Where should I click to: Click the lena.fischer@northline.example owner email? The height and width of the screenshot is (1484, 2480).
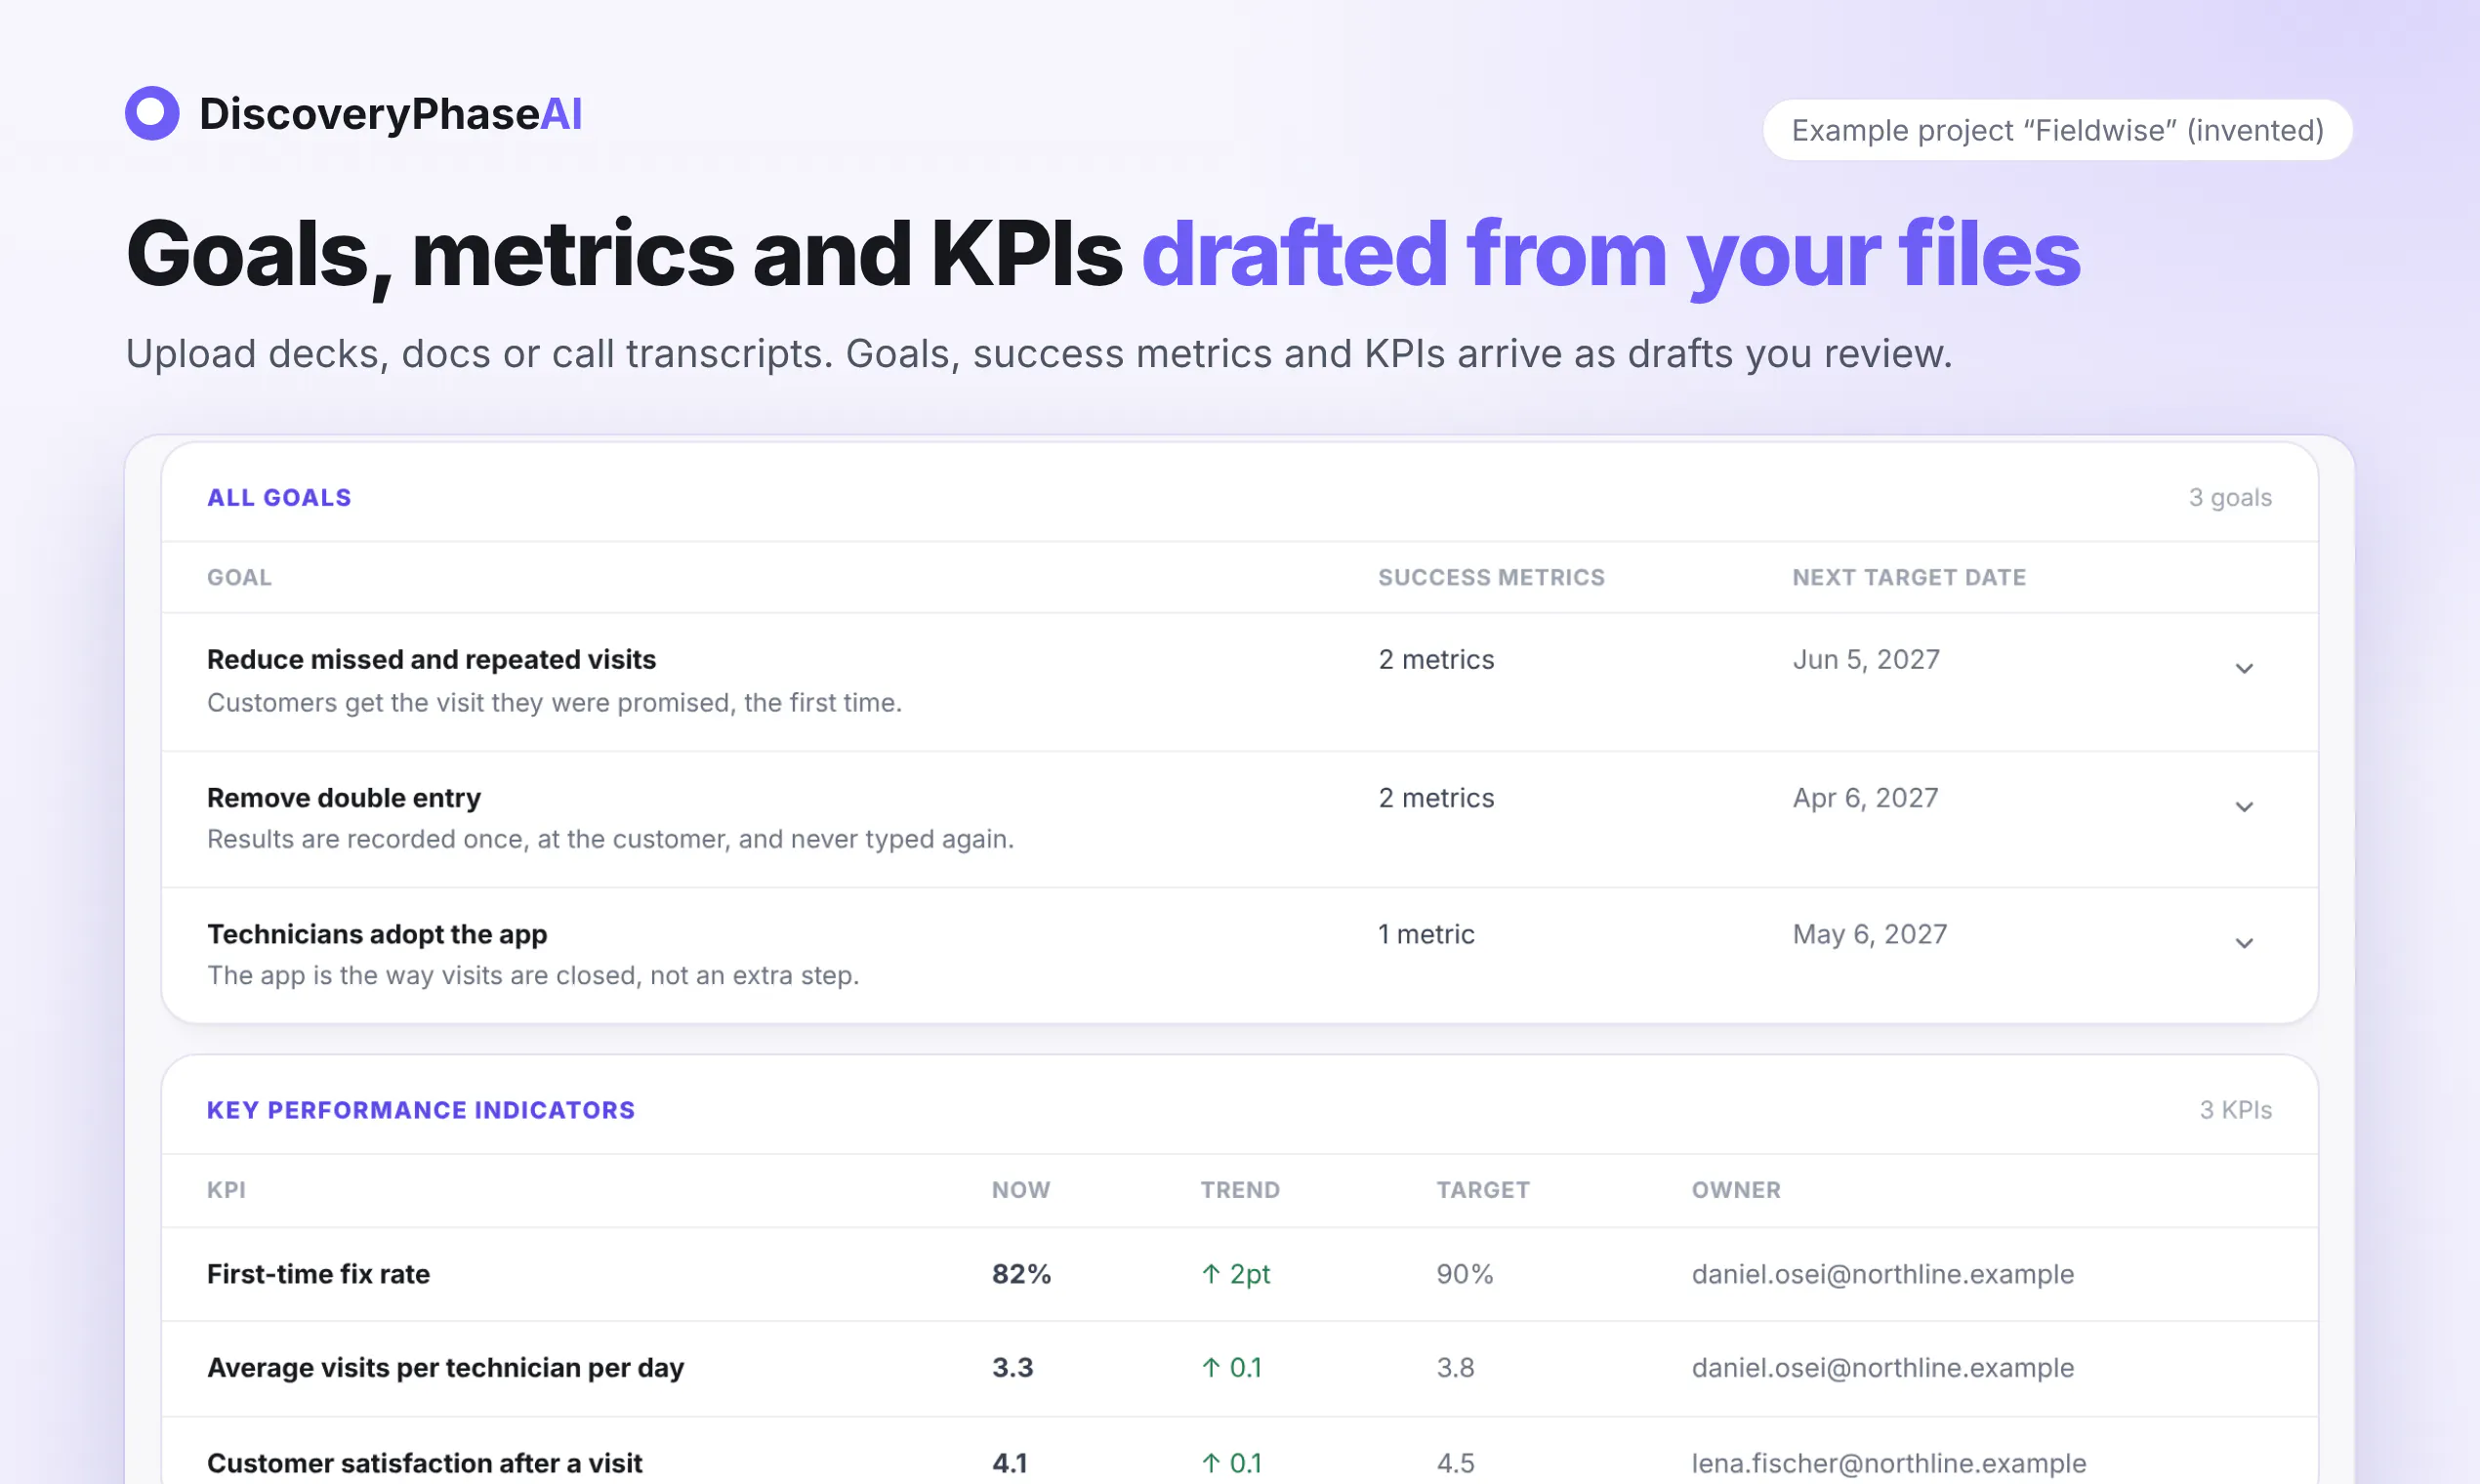click(1889, 1463)
